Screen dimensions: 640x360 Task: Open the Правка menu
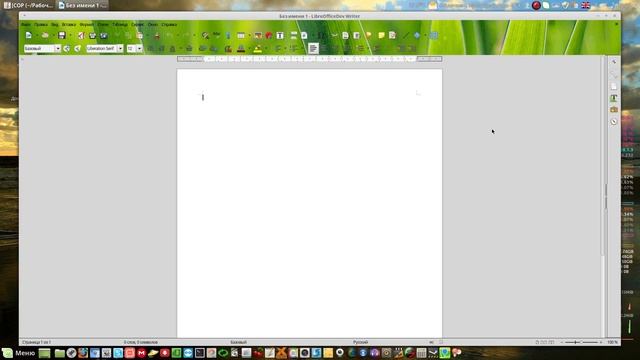(41, 24)
